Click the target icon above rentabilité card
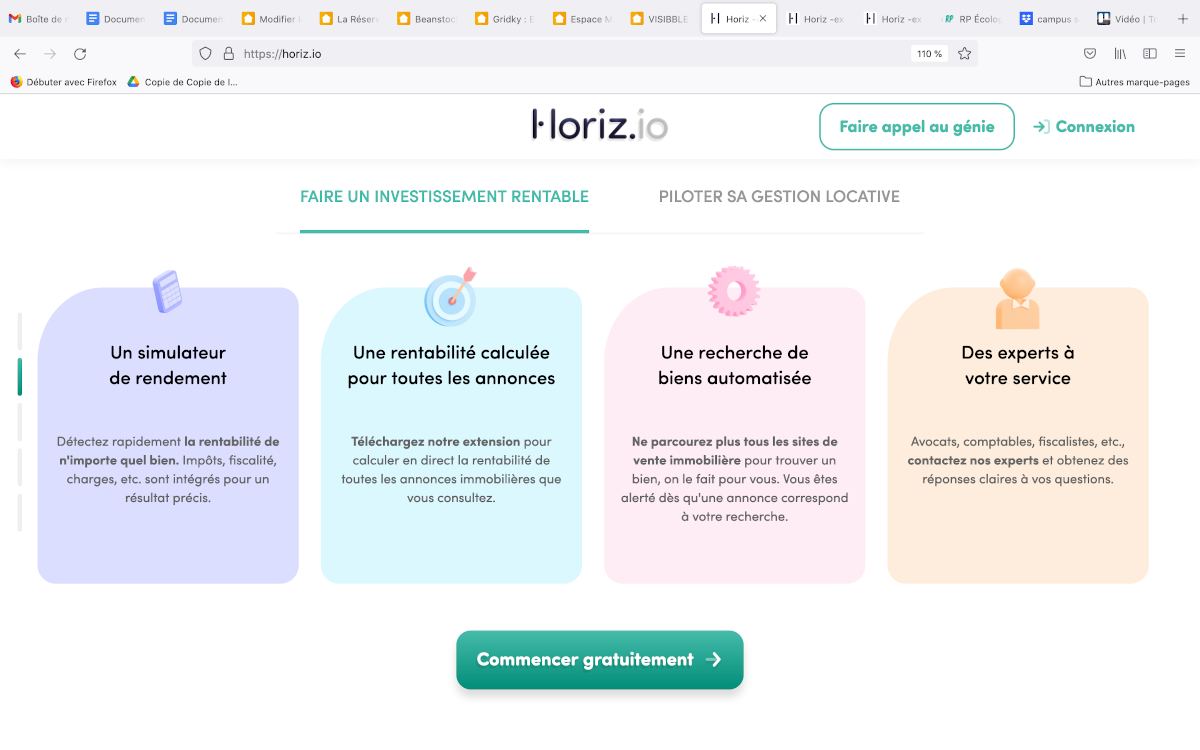The width and height of the screenshot is (1200, 750). tap(451, 297)
